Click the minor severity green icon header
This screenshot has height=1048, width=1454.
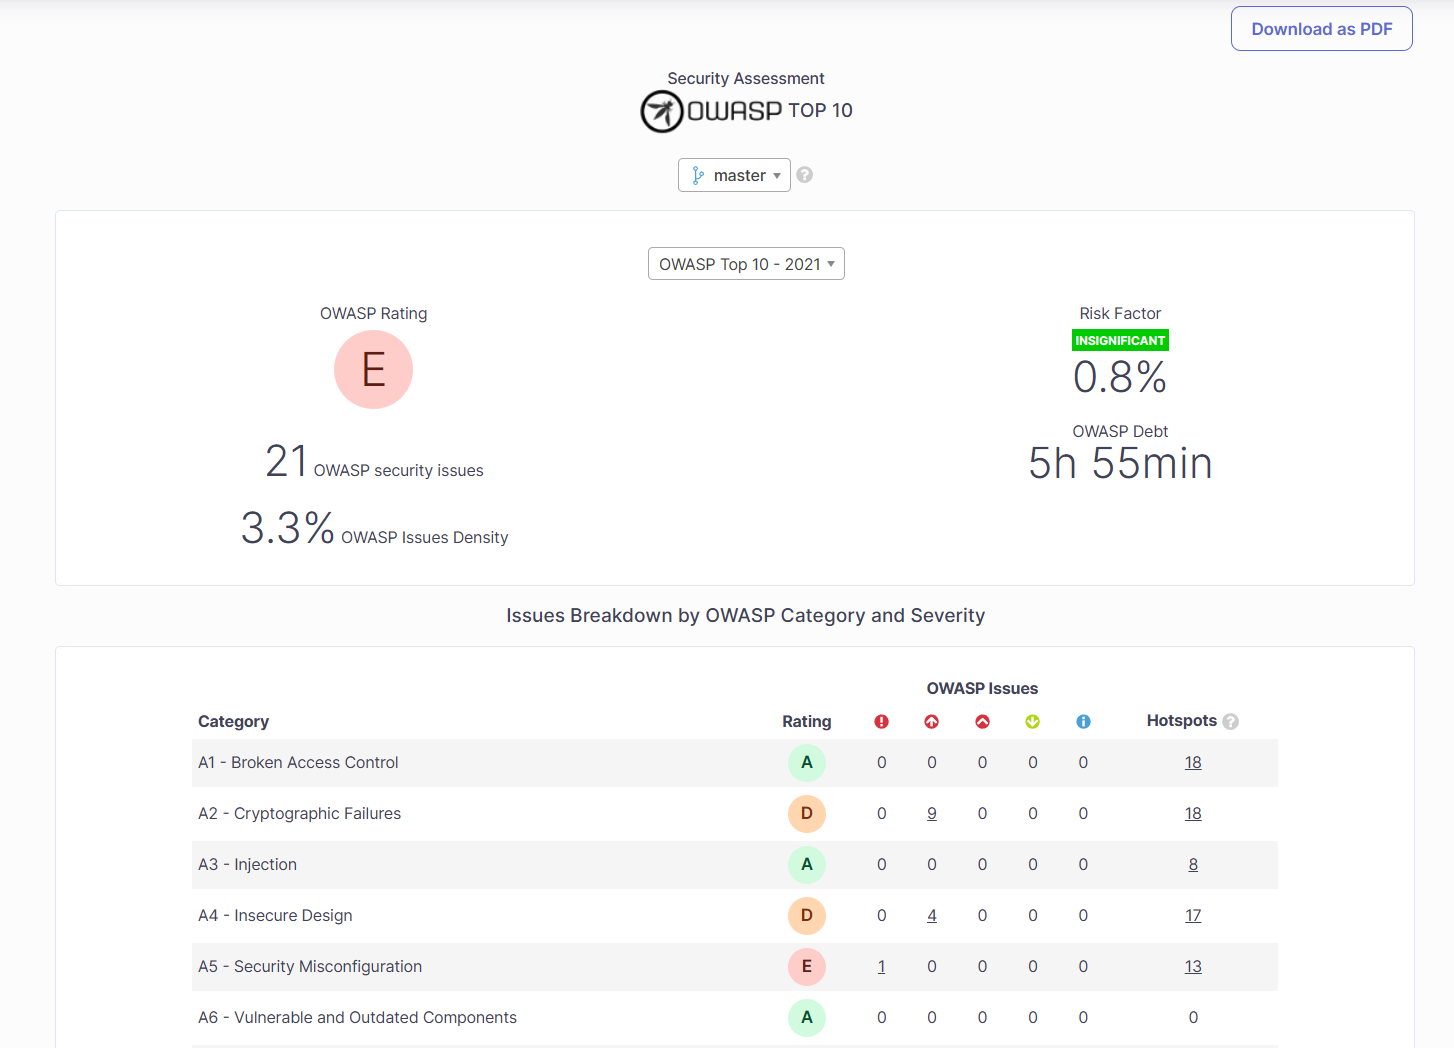[x=1033, y=722]
